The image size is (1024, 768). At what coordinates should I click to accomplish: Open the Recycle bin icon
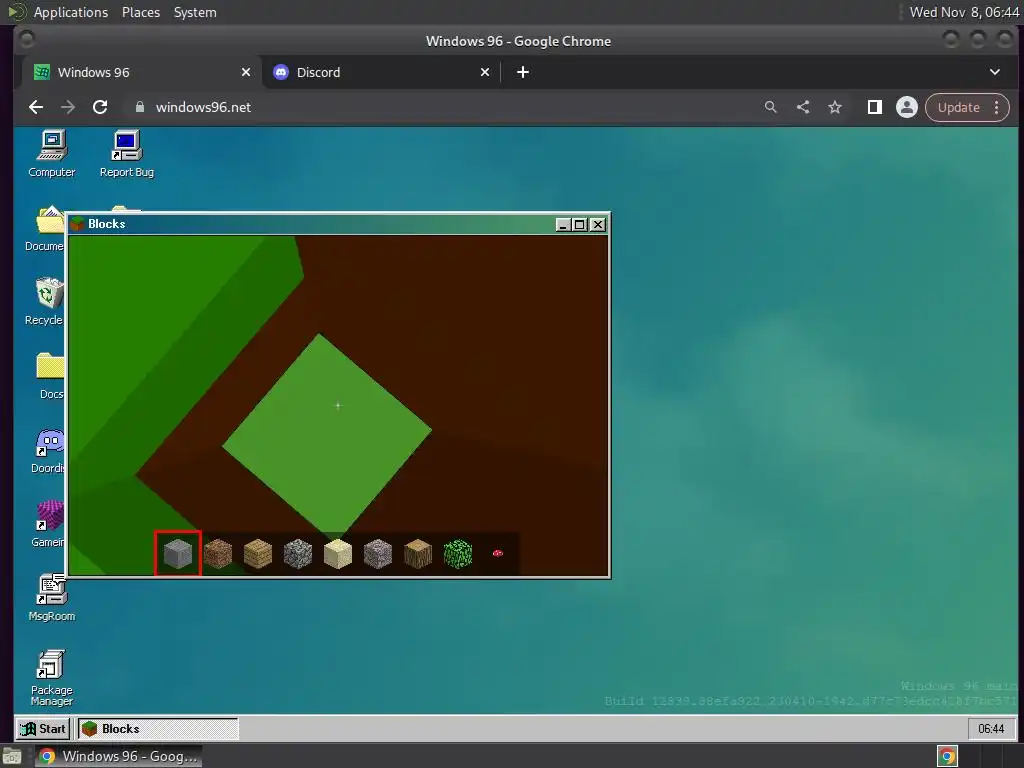tap(45, 302)
